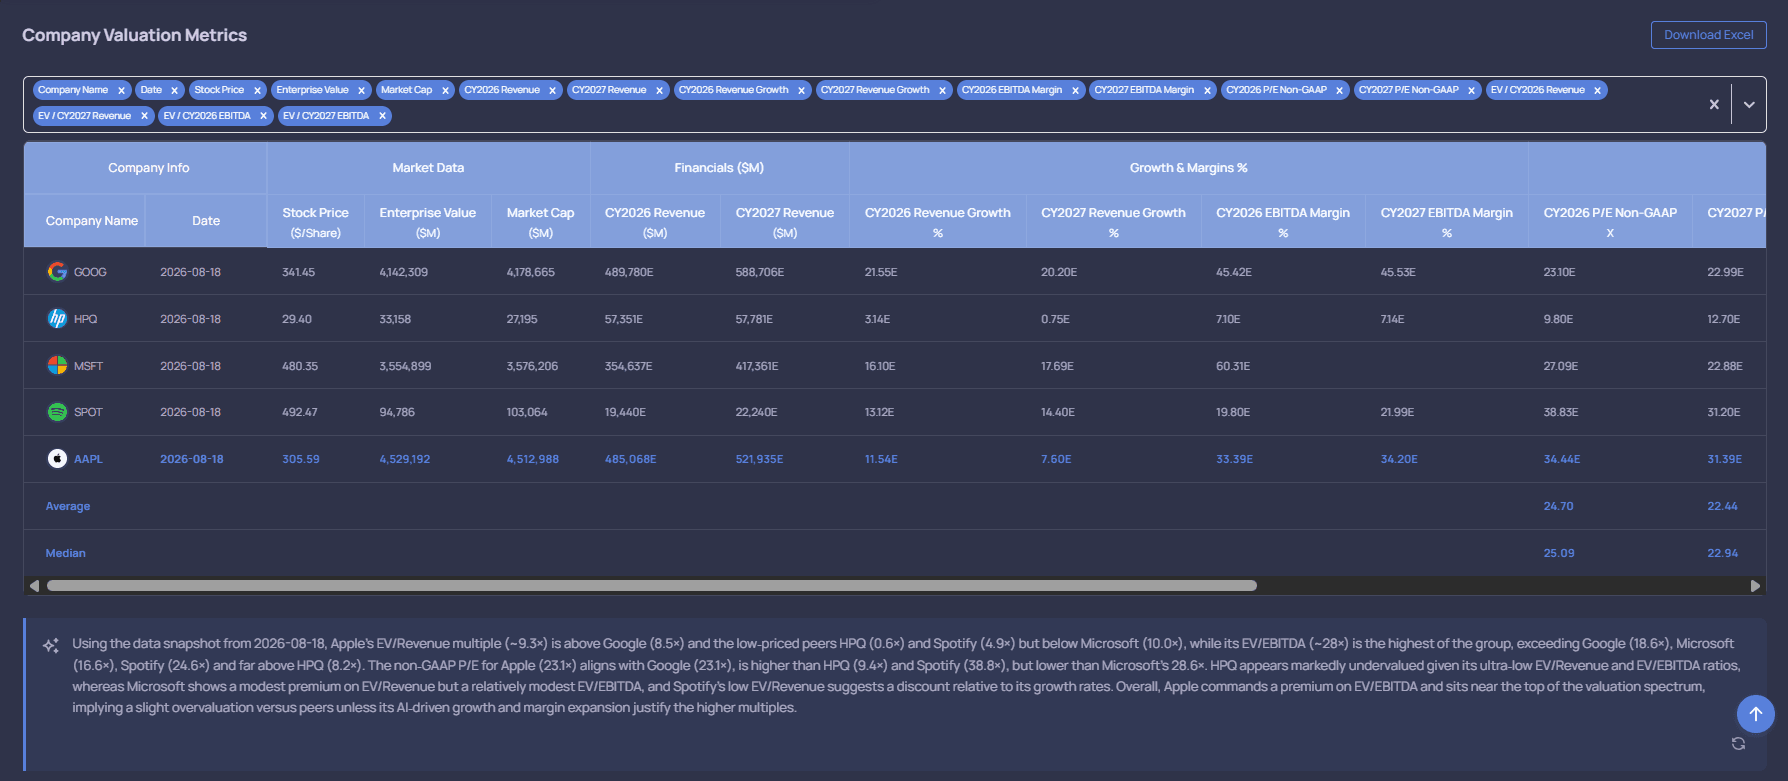The height and width of the screenshot is (781, 1788).
Task: Open the column selector dropdown arrow
Action: click(x=1749, y=104)
